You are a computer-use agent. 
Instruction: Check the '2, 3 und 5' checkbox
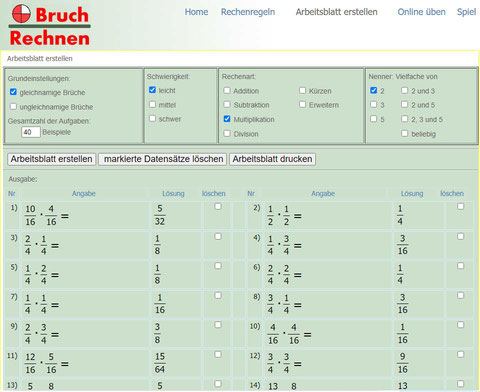pos(404,119)
